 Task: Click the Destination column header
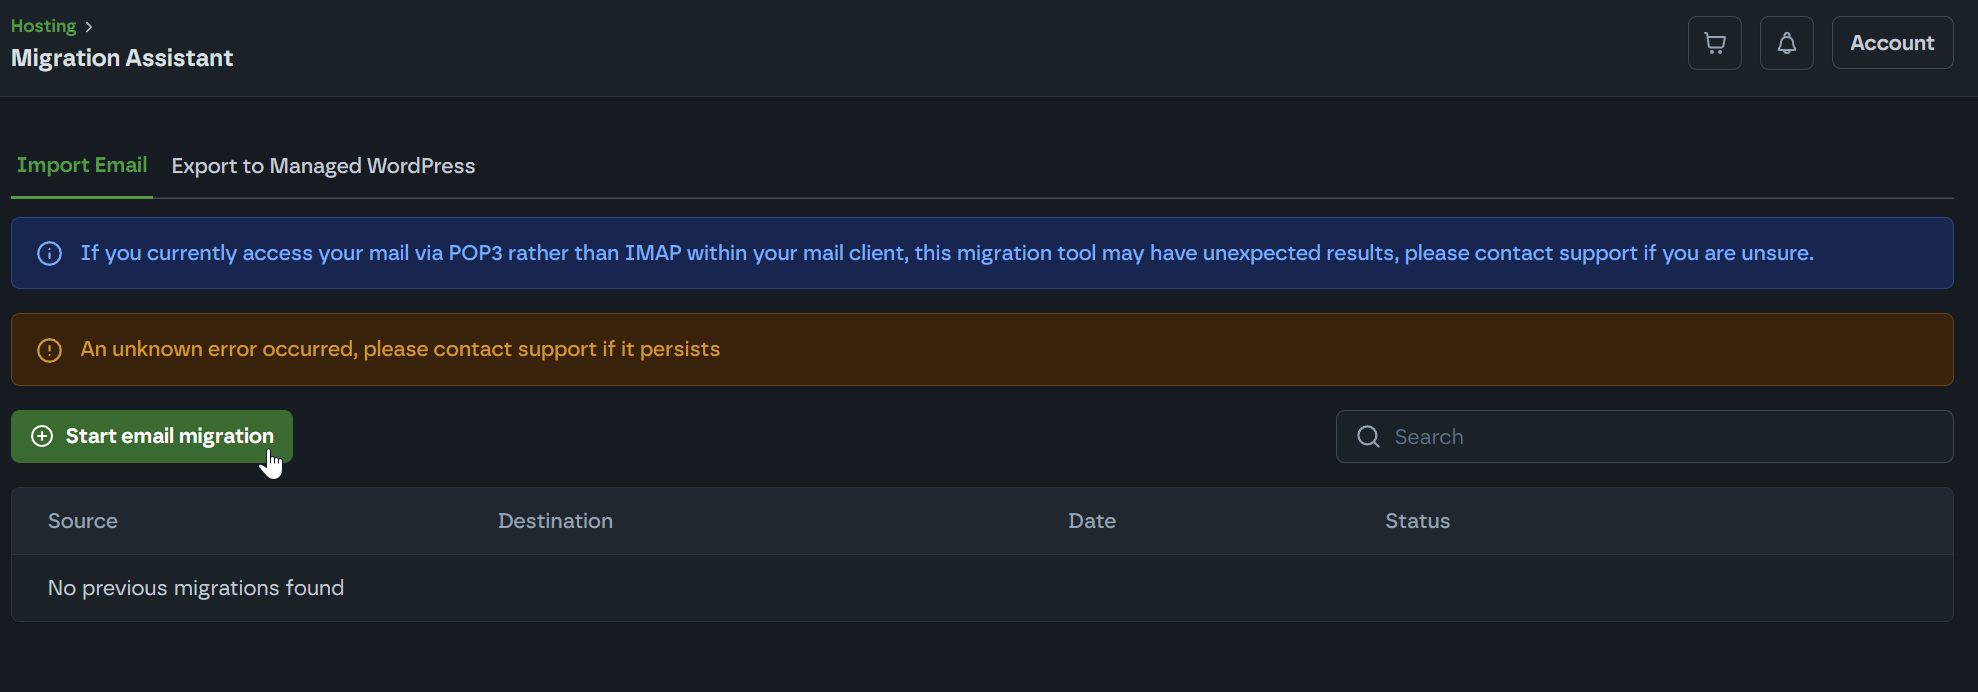[x=555, y=521]
